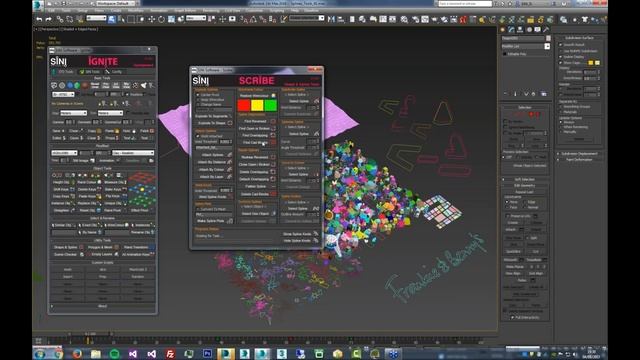This screenshot has height=360, width=640.
Task: Toggle the Isoline Display checkbox
Action: tap(561, 57)
